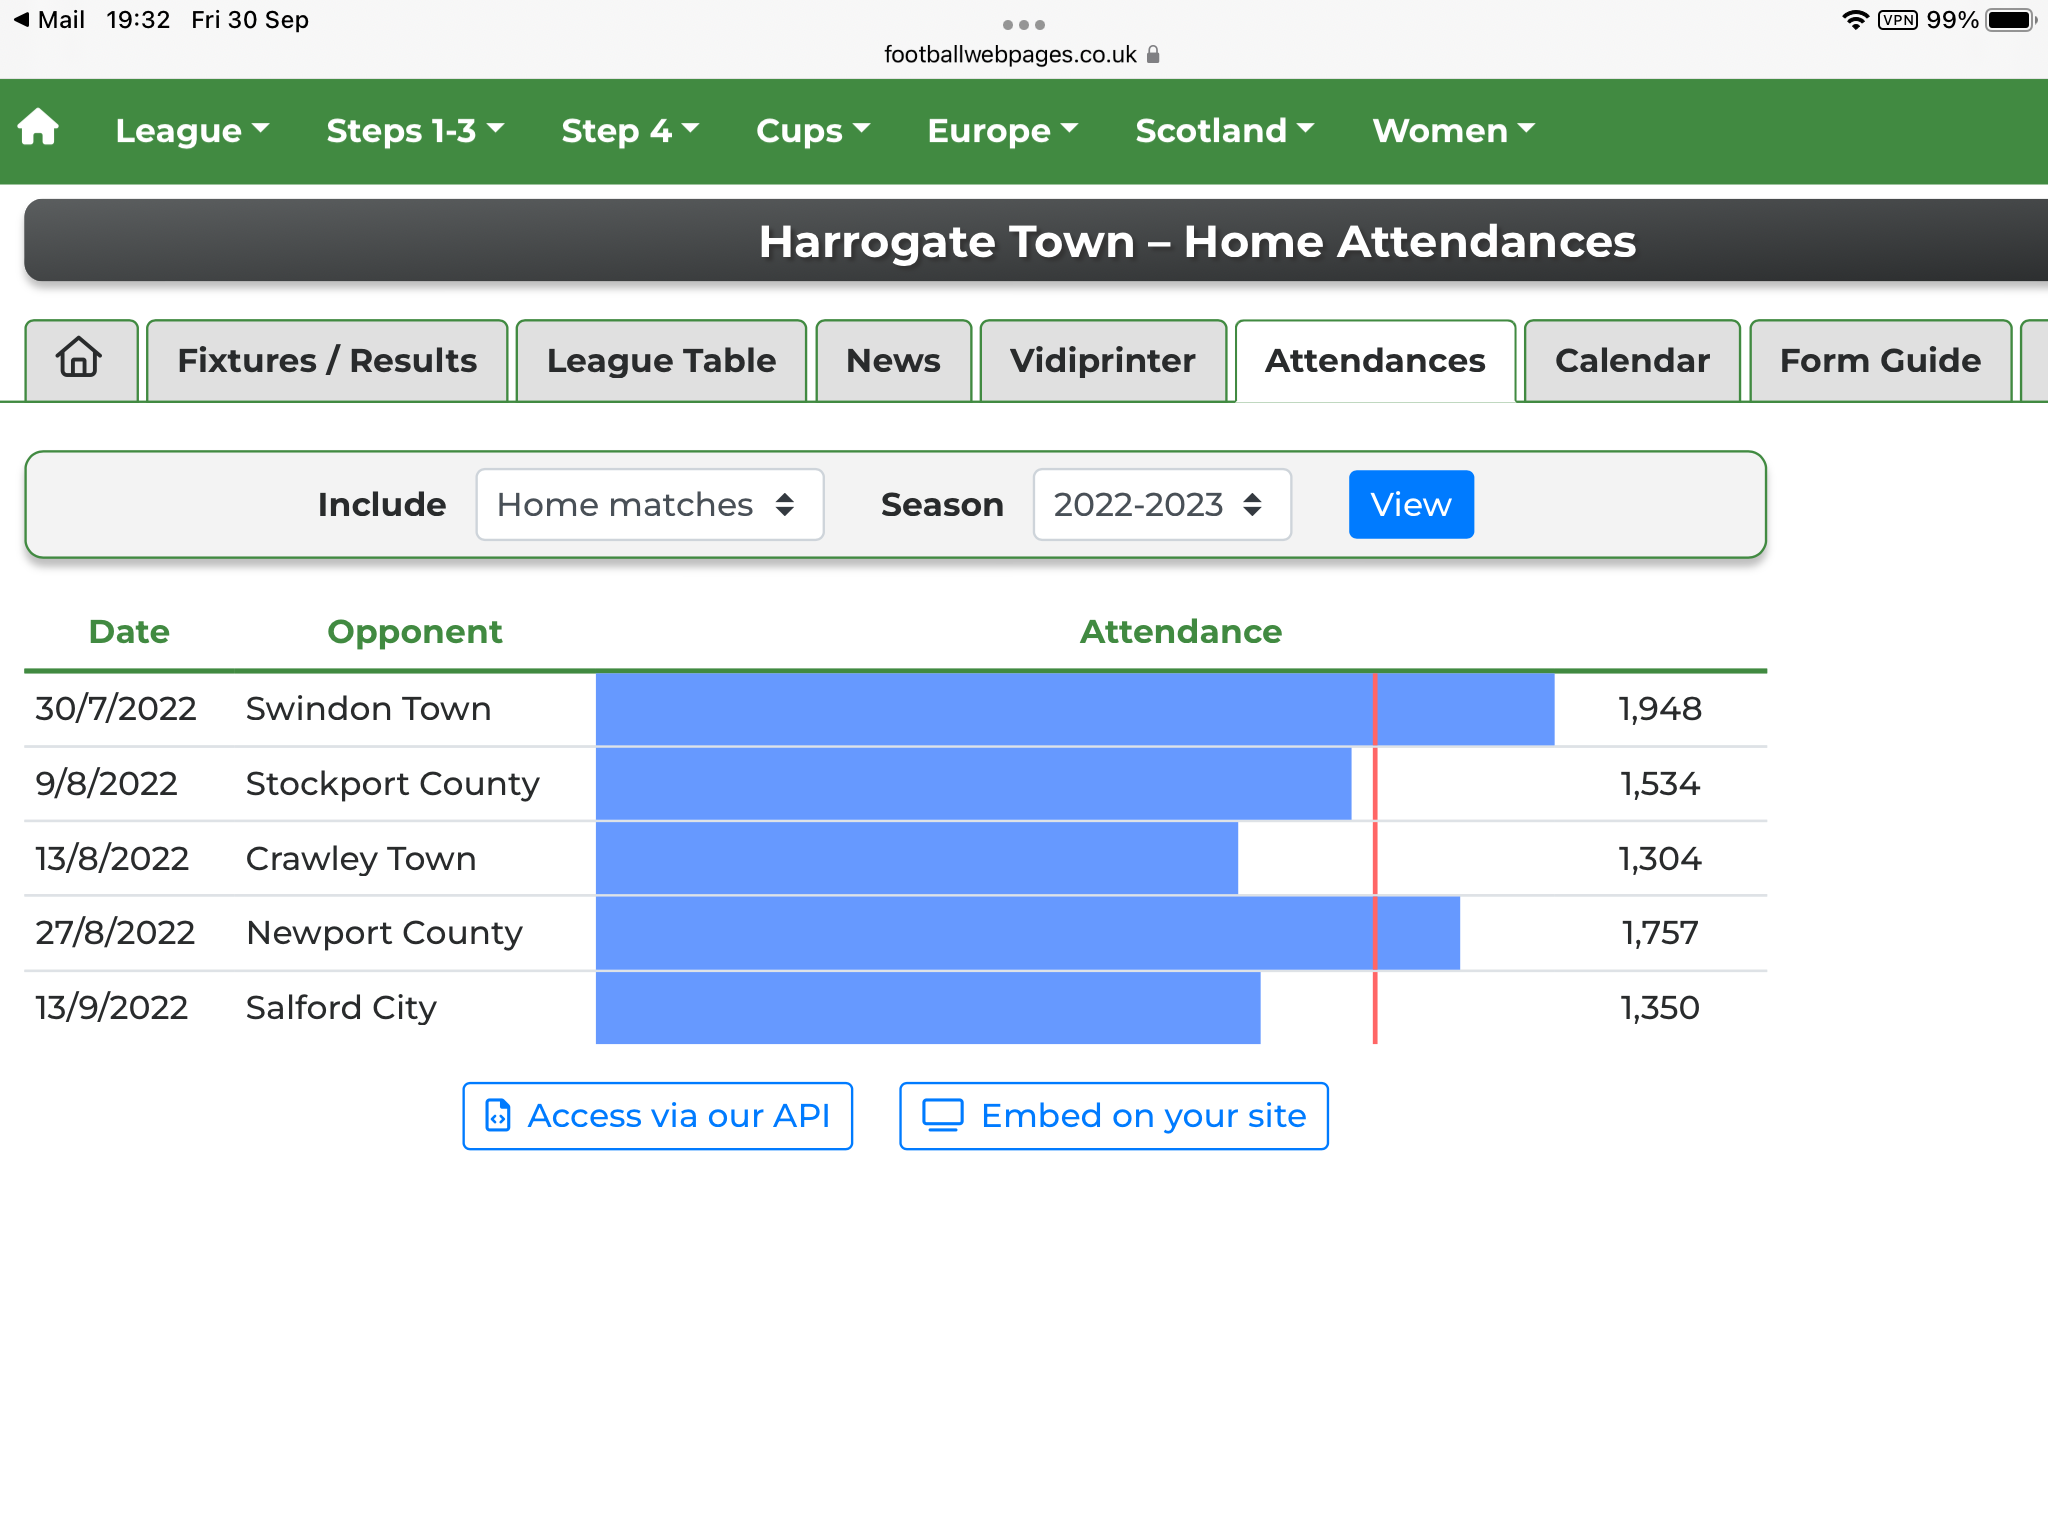Open the Form Guide tab
This screenshot has height=1536, width=2048.
click(1880, 360)
